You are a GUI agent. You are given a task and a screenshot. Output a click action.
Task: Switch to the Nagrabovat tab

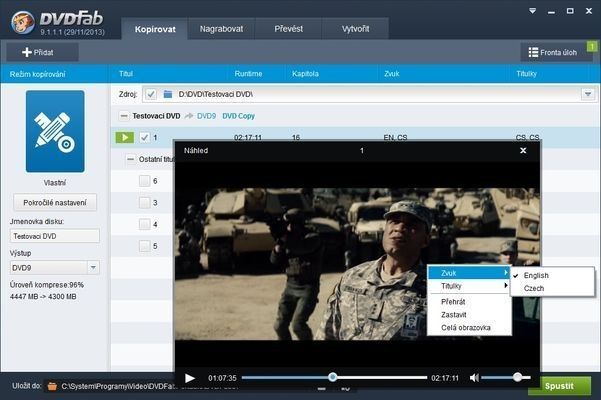point(221,29)
